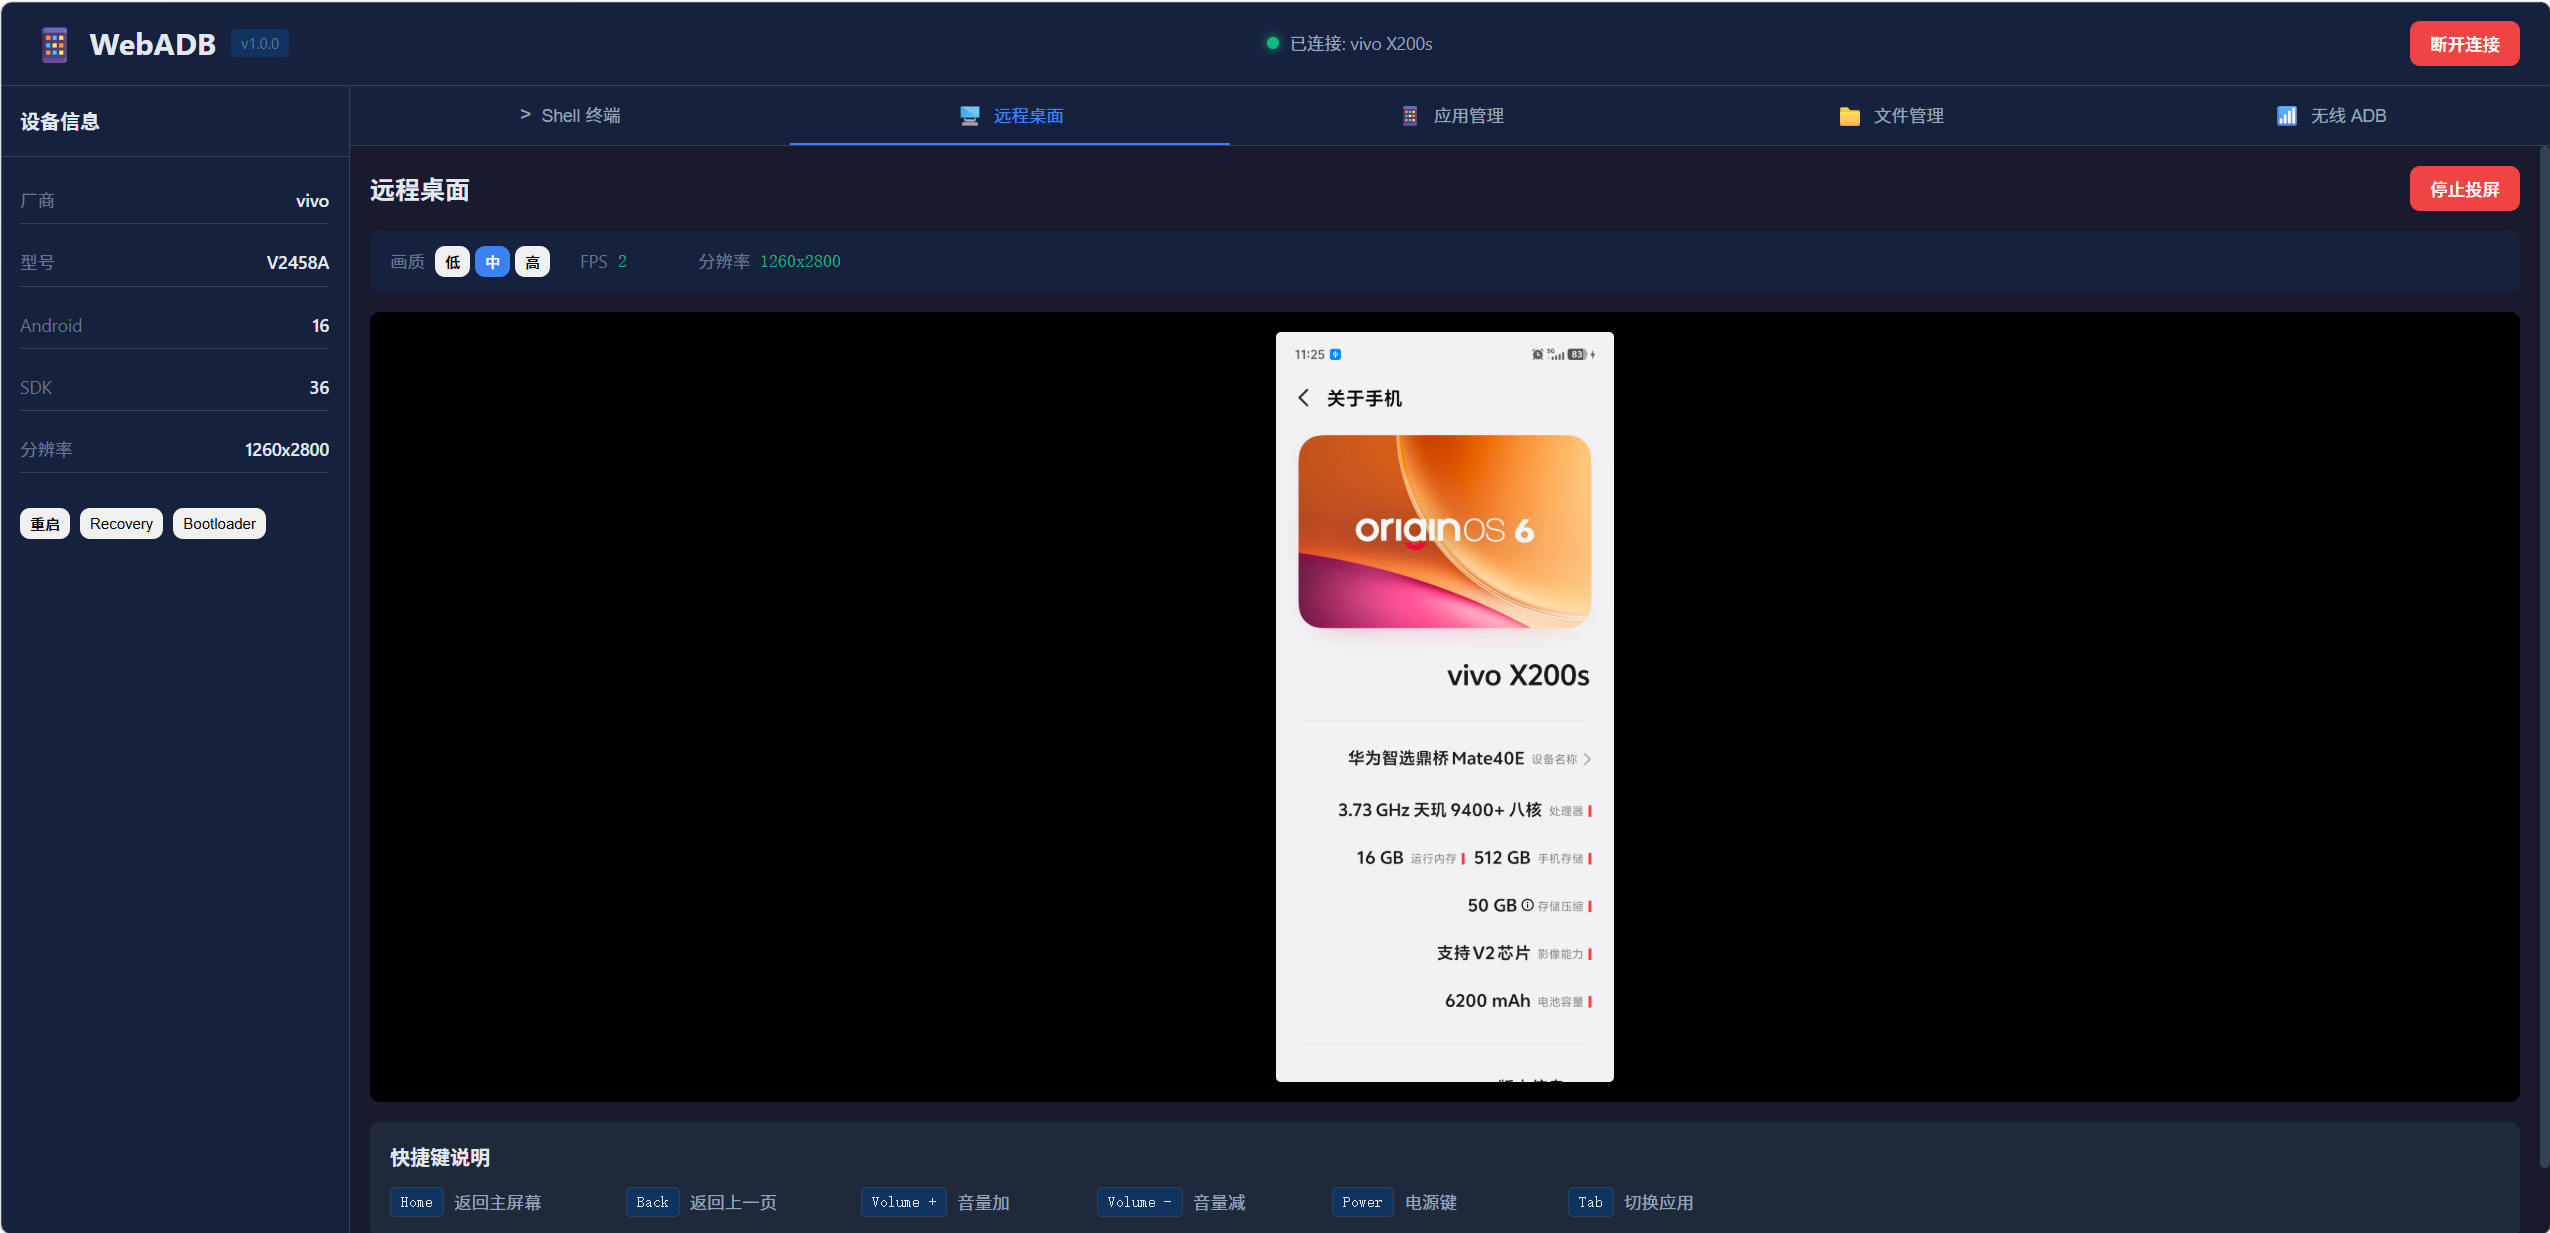Open the 无线 ADB tab
Viewport: 2550px width, 1233px height.
pyautogui.click(x=2330, y=115)
